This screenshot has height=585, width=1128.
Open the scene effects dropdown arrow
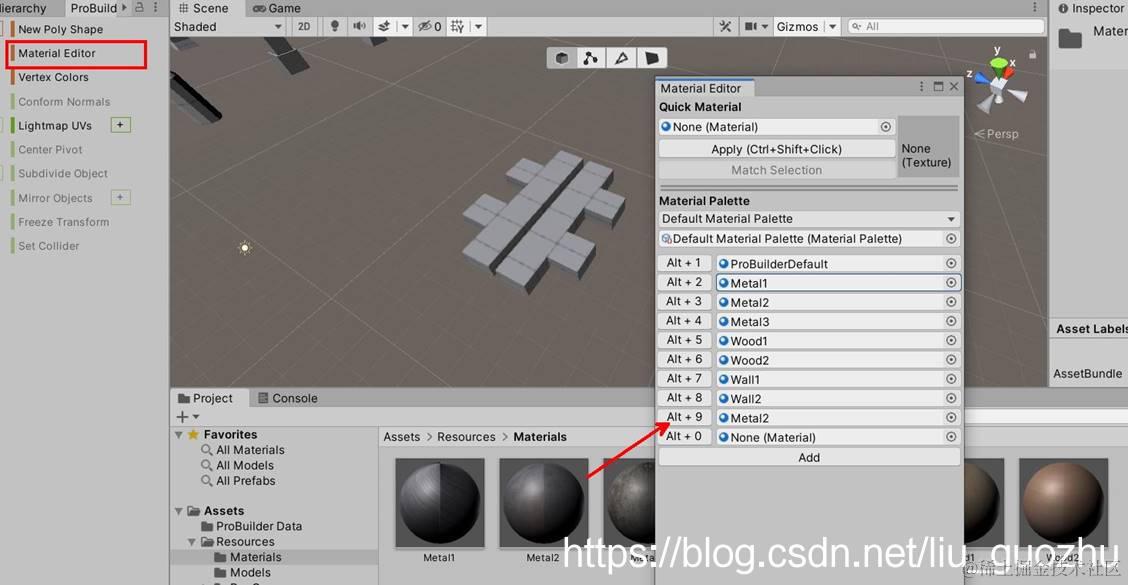click(x=404, y=27)
